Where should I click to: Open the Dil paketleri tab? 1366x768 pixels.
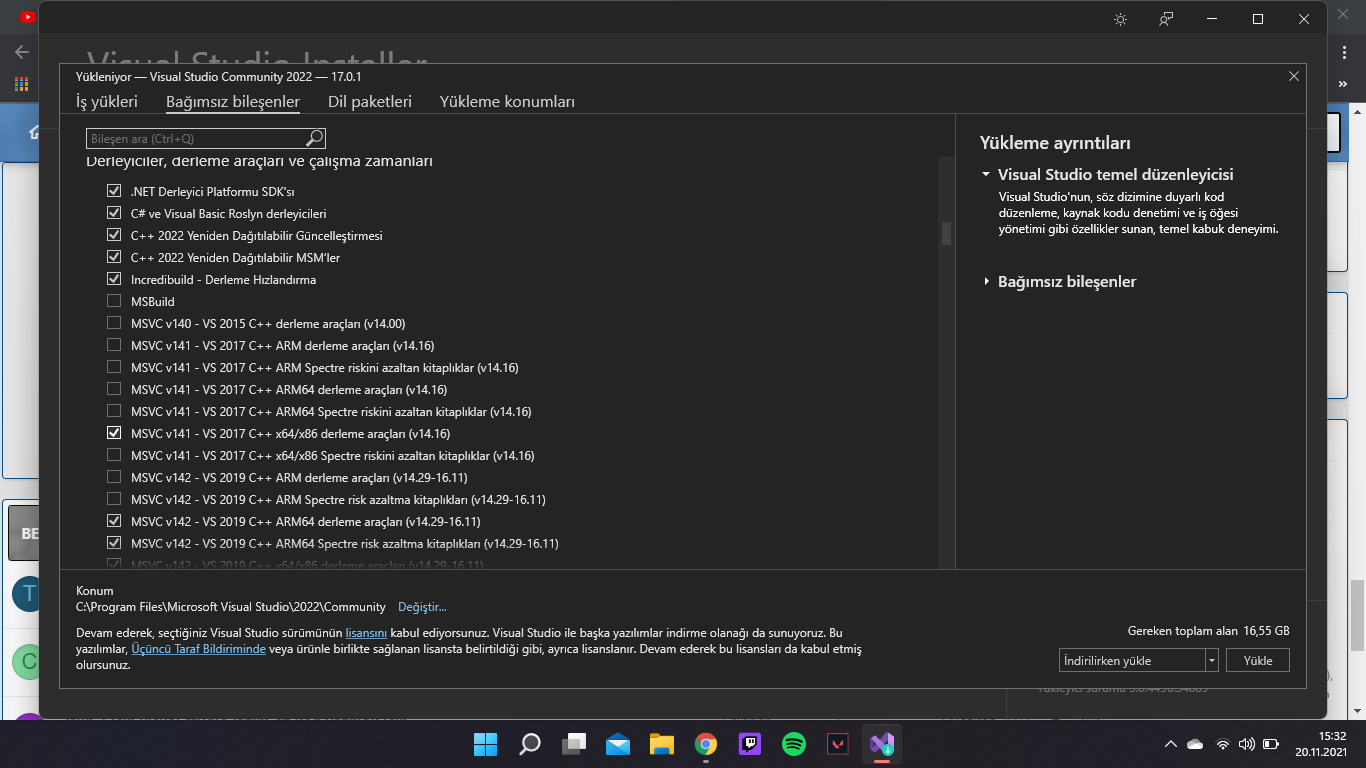(x=370, y=102)
